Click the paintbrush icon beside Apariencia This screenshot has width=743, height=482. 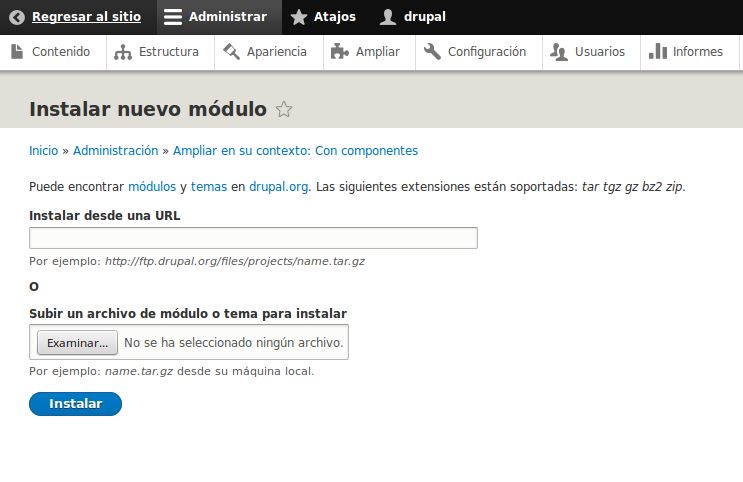[231, 52]
